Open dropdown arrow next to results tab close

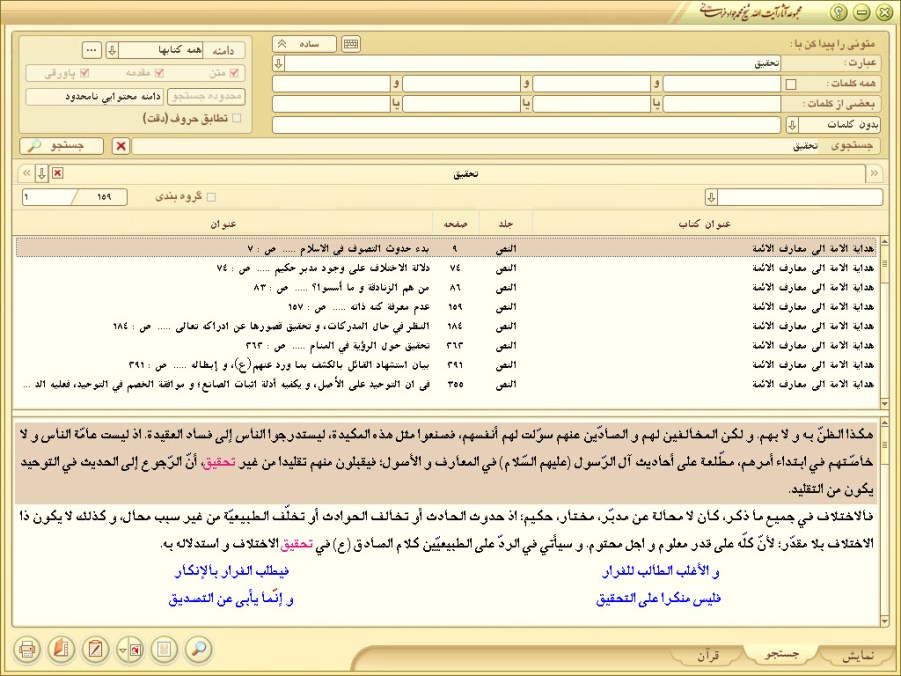click(x=42, y=173)
